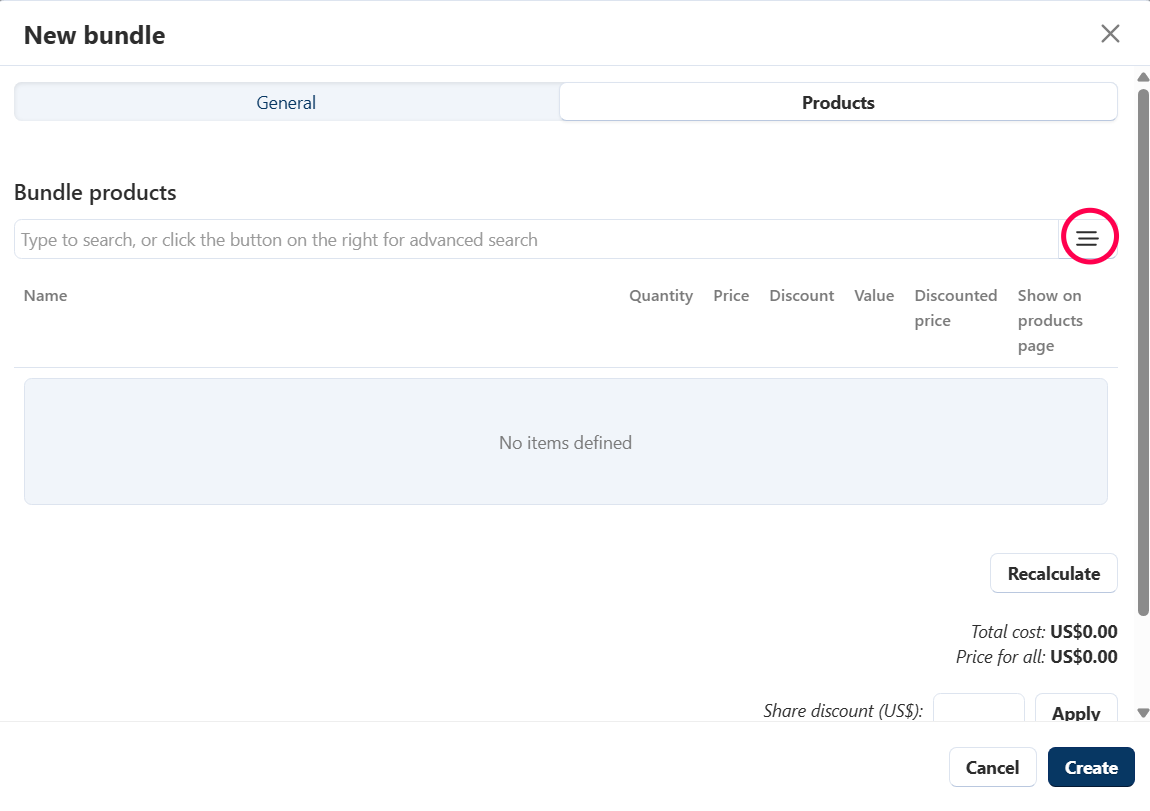Click the scrollbar up arrow
This screenshot has width=1150, height=811.
pos(1143,77)
